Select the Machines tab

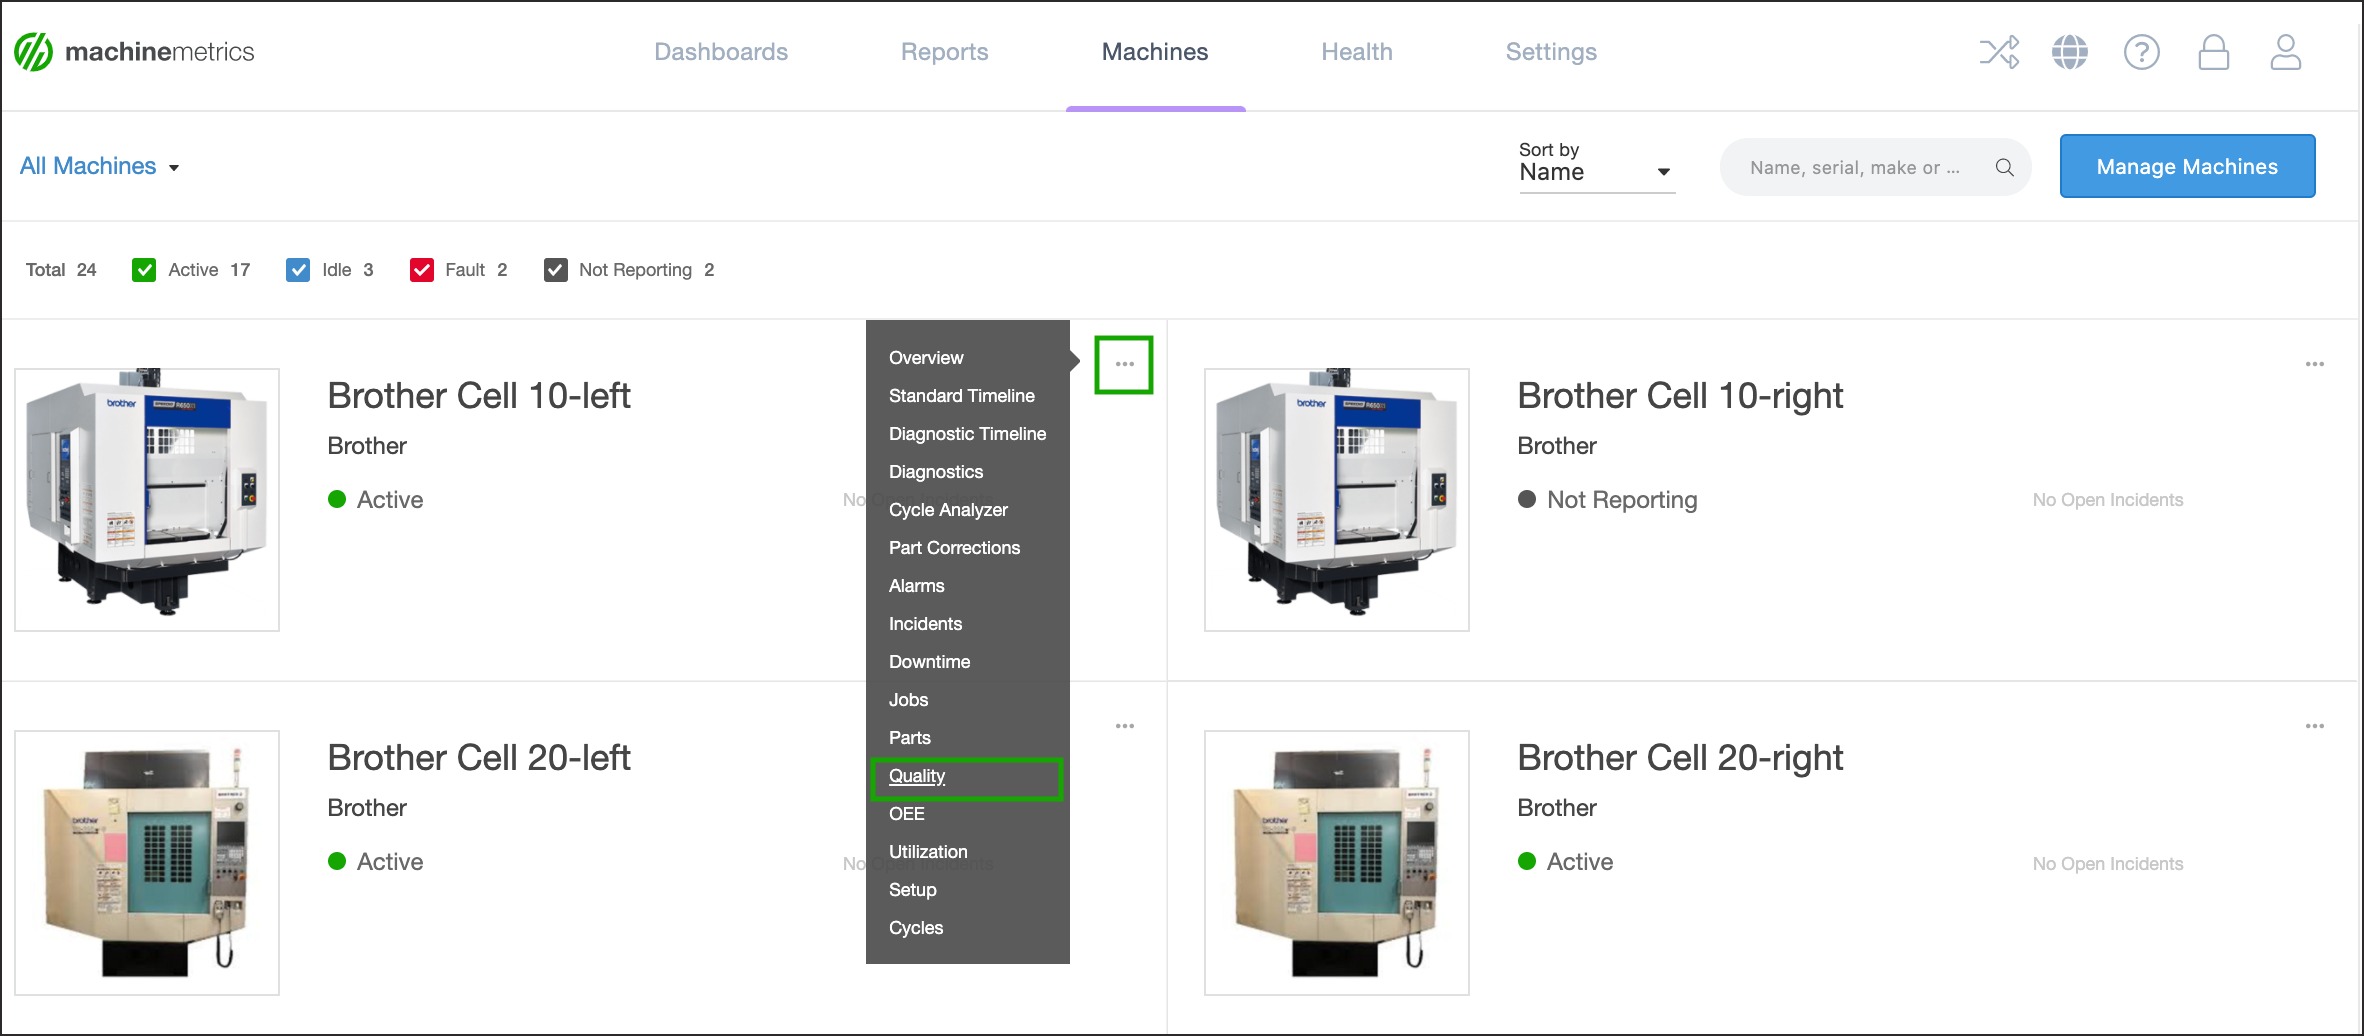click(1155, 52)
